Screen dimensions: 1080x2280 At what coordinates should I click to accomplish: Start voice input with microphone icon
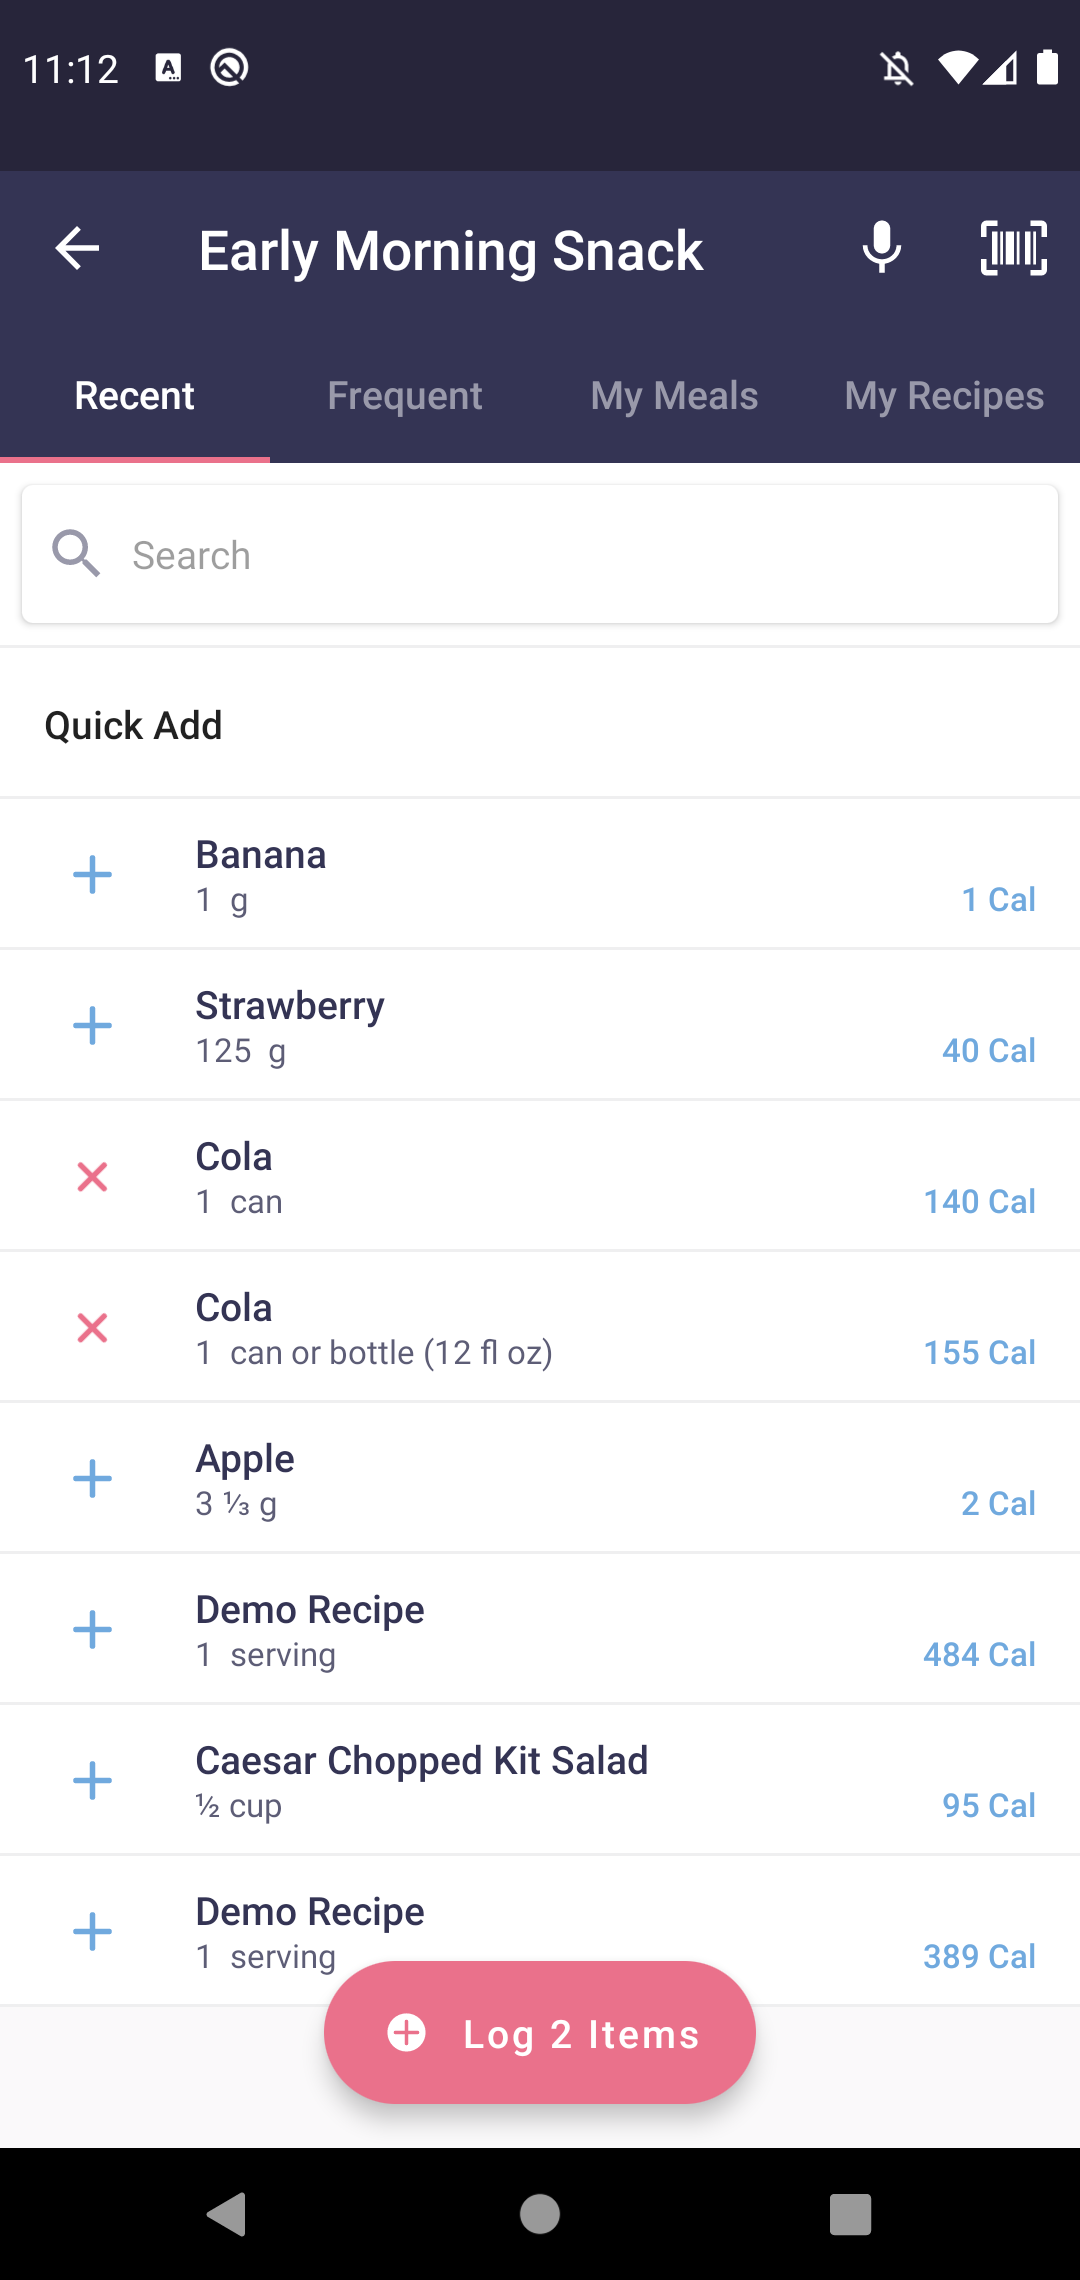tap(881, 248)
